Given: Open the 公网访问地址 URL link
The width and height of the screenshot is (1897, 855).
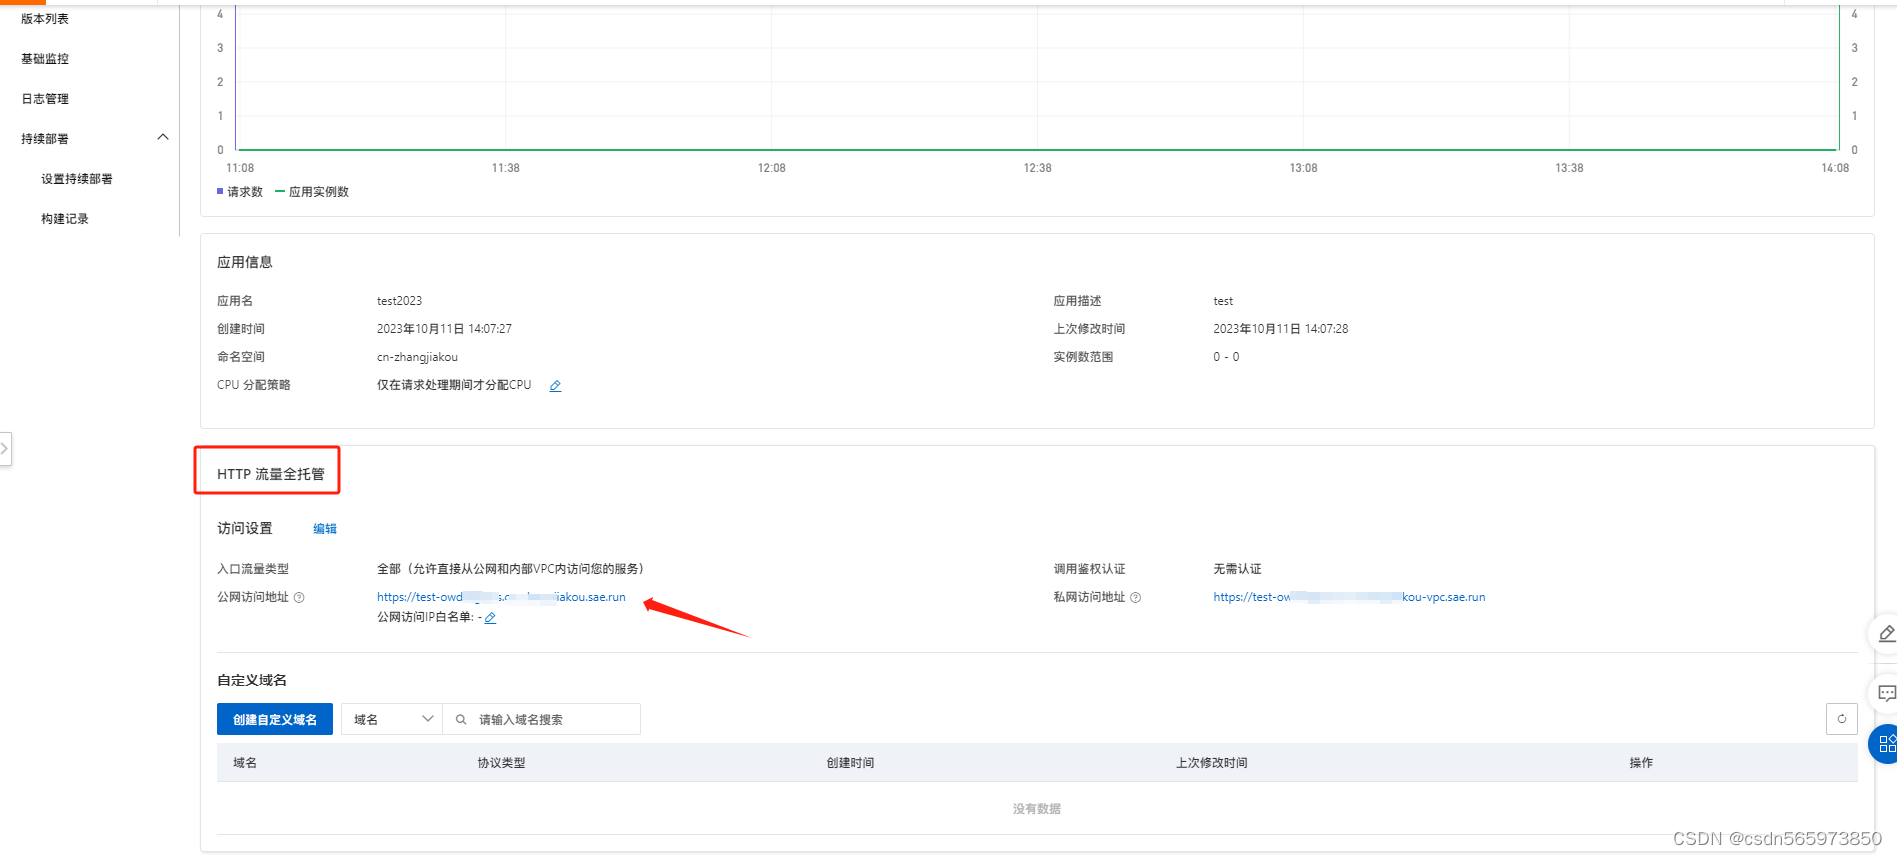Looking at the screenshot, I should click(x=501, y=597).
